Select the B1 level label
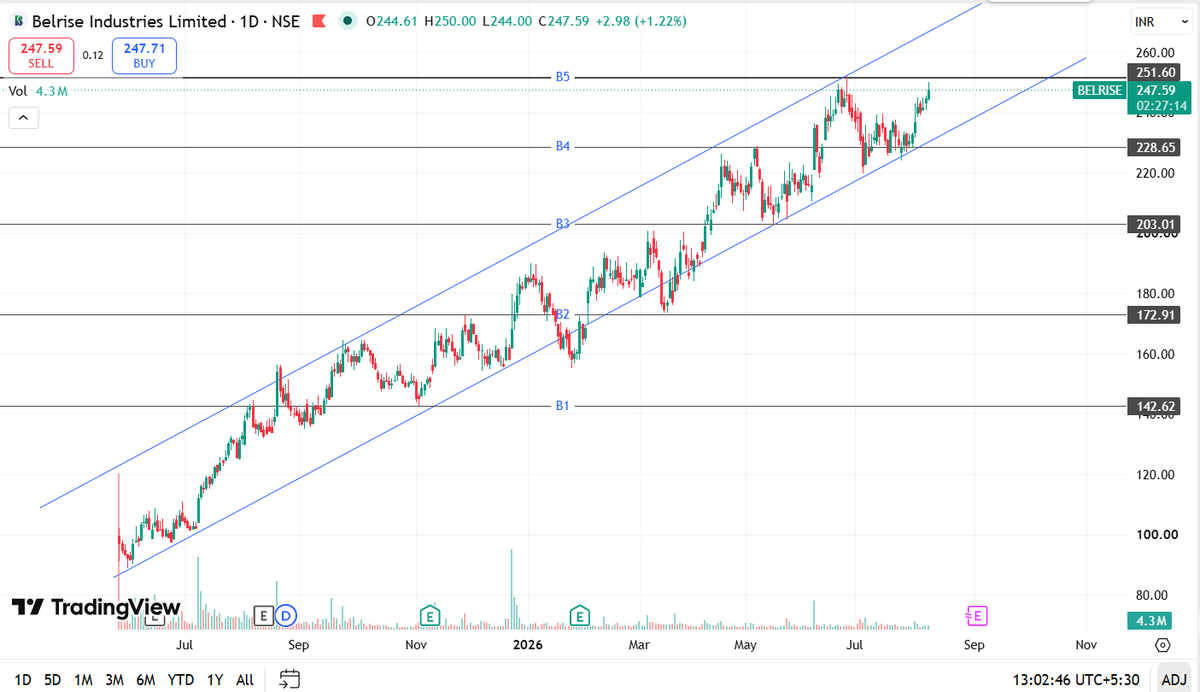Image resolution: width=1200 pixels, height=692 pixels. 563,406
